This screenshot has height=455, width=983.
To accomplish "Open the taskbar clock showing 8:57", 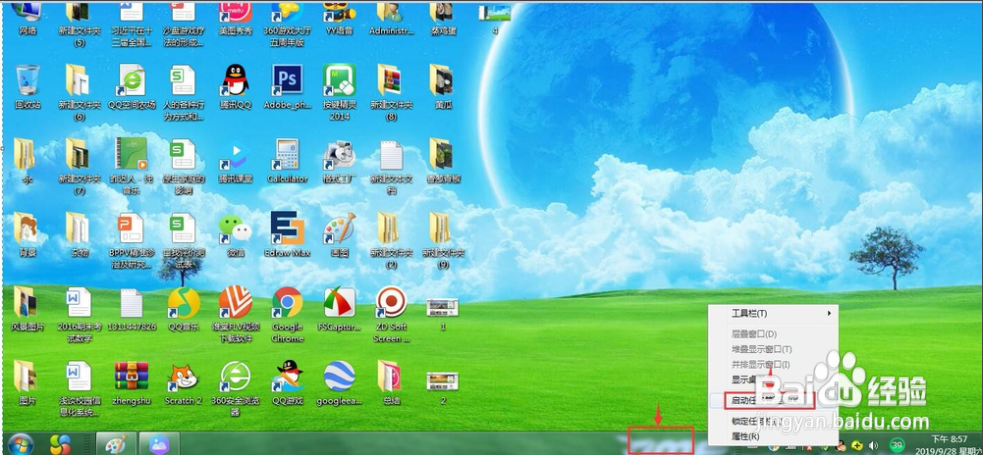I will [x=949, y=444].
